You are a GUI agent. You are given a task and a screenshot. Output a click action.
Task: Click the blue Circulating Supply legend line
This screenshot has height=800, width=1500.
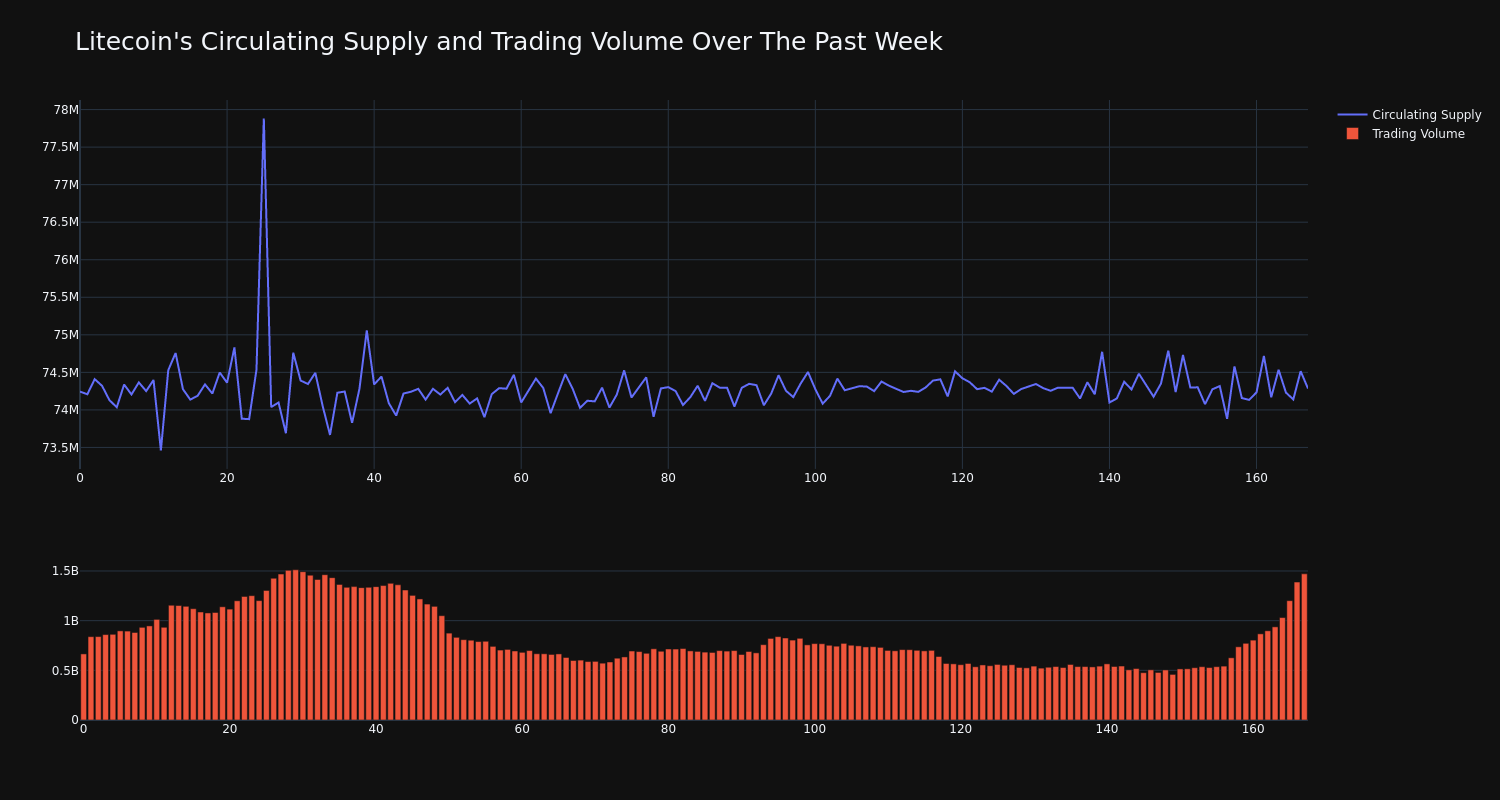[1352, 115]
